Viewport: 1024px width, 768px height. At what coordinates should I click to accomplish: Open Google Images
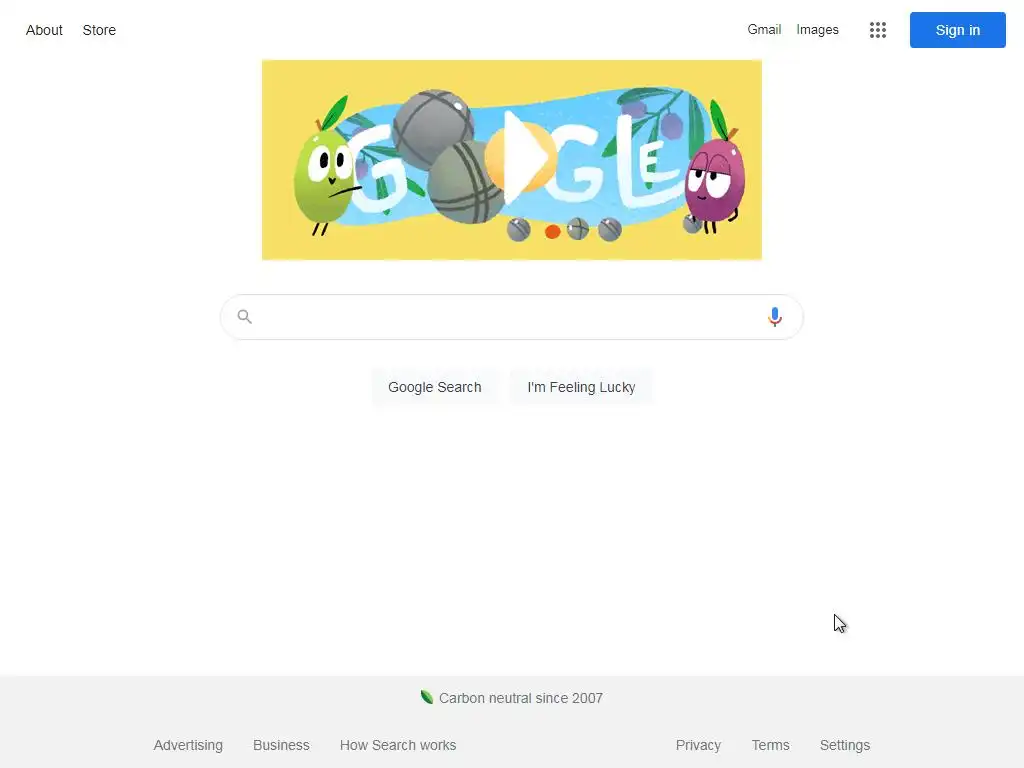tap(817, 29)
